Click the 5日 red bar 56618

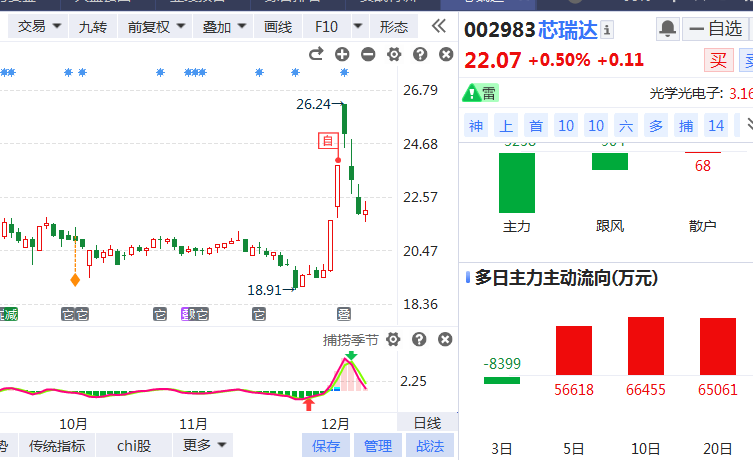[x=574, y=351]
